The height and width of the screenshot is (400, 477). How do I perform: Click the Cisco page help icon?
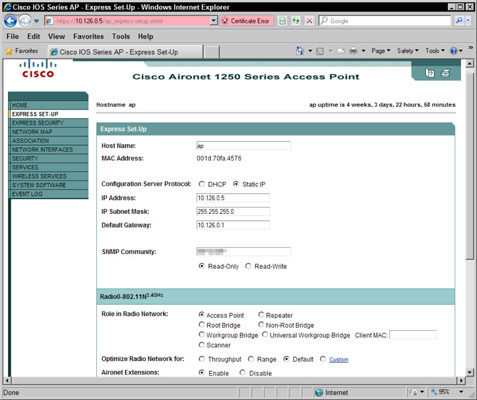coord(430,73)
